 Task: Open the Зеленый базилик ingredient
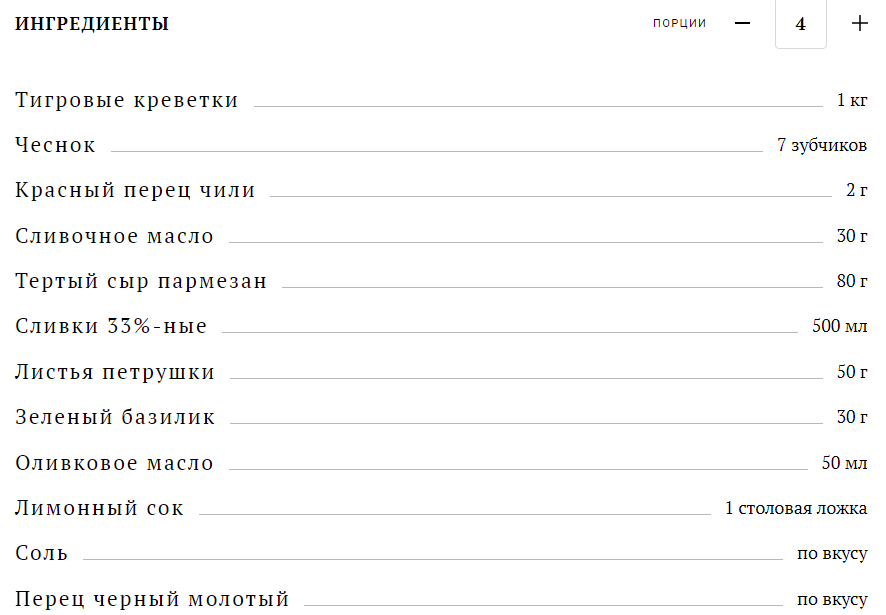[115, 417]
